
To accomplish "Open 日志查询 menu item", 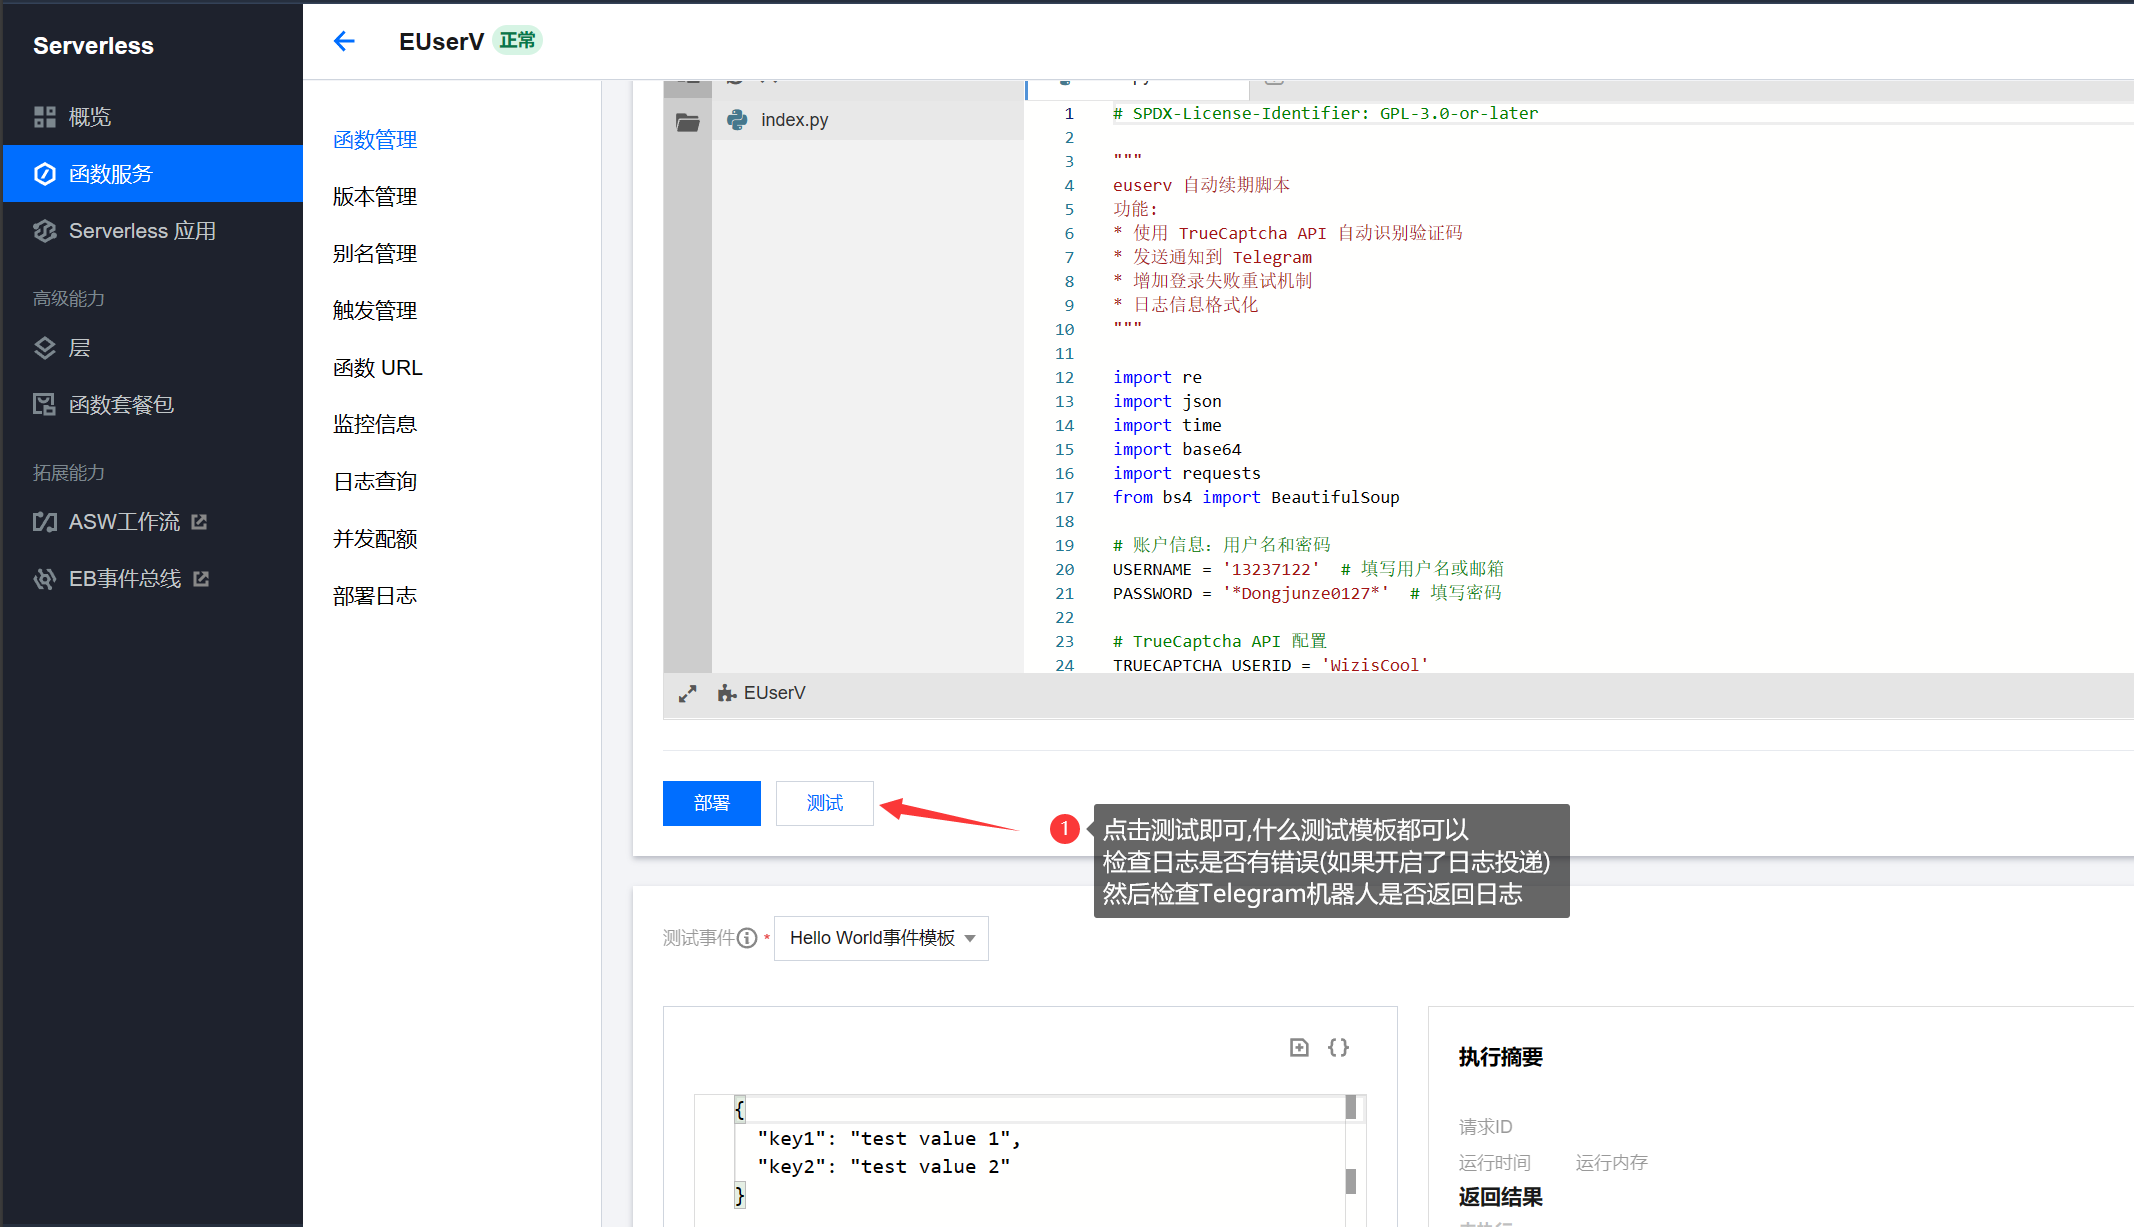I will pyautogui.click(x=375, y=482).
